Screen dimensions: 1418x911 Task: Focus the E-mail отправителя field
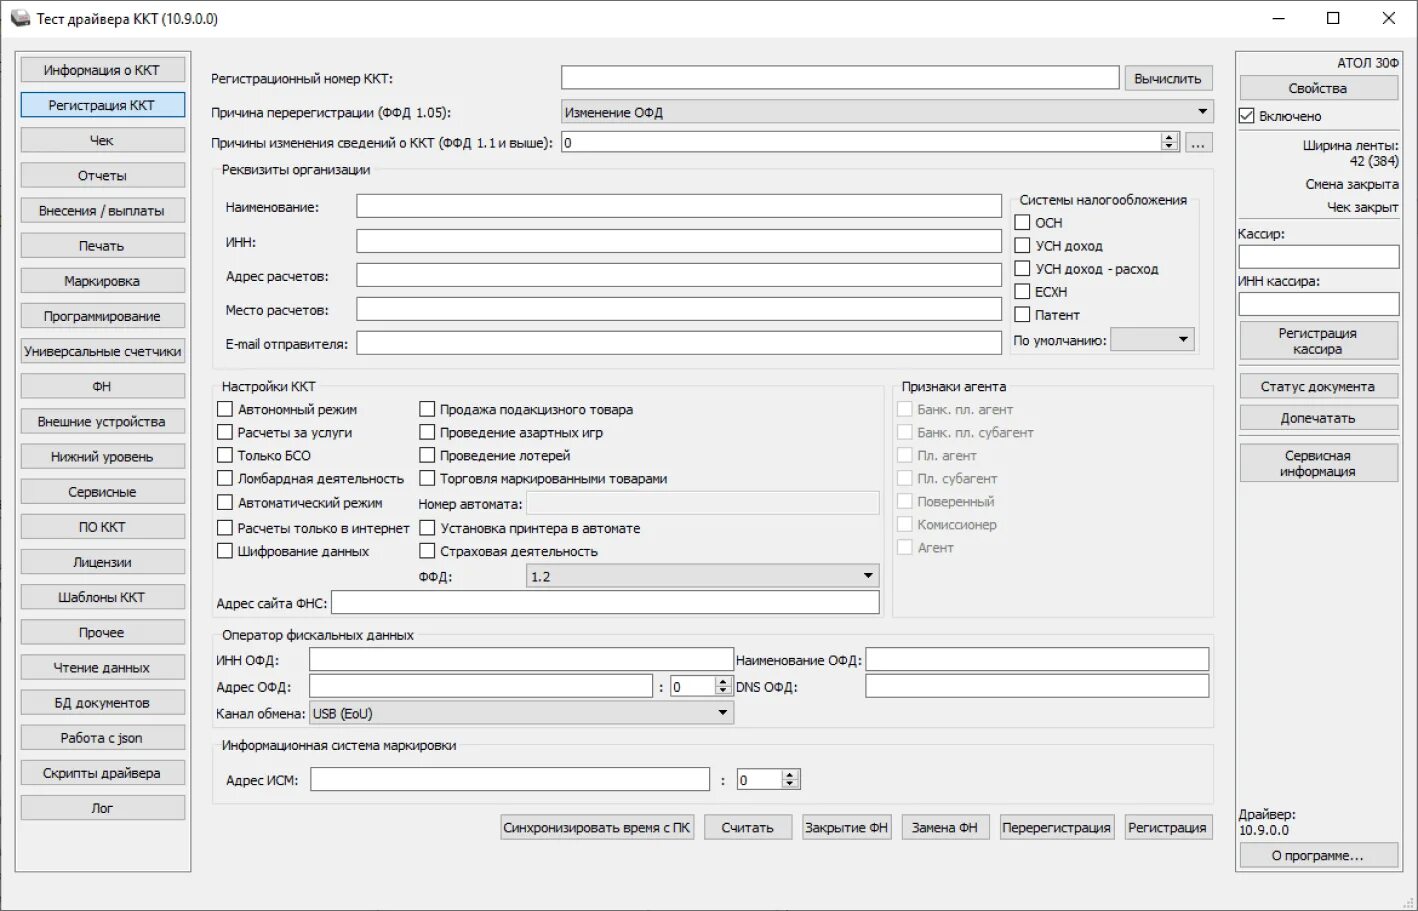[x=679, y=343]
